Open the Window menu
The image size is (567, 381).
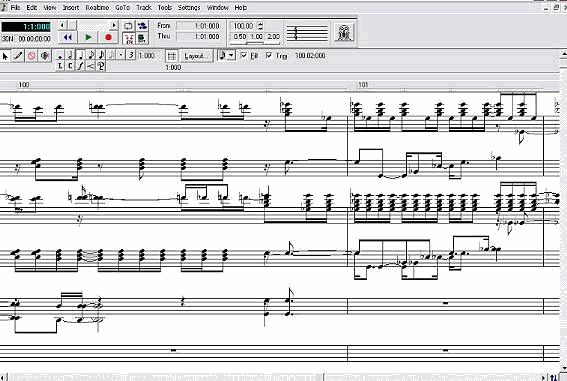(217, 7)
